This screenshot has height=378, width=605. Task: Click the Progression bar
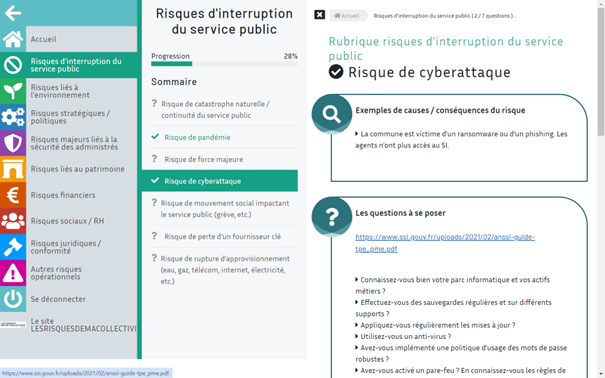tap(224, 64)
